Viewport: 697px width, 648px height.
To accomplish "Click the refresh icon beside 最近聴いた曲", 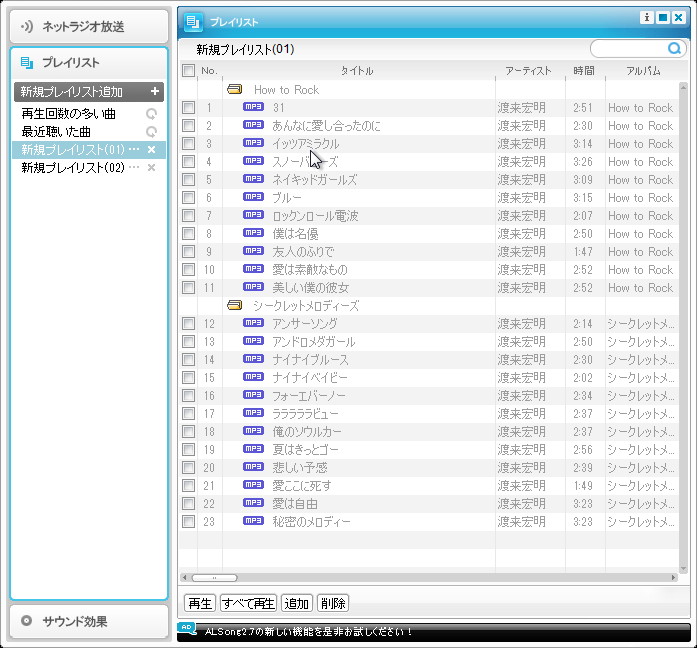I will (x=152, y=132).
